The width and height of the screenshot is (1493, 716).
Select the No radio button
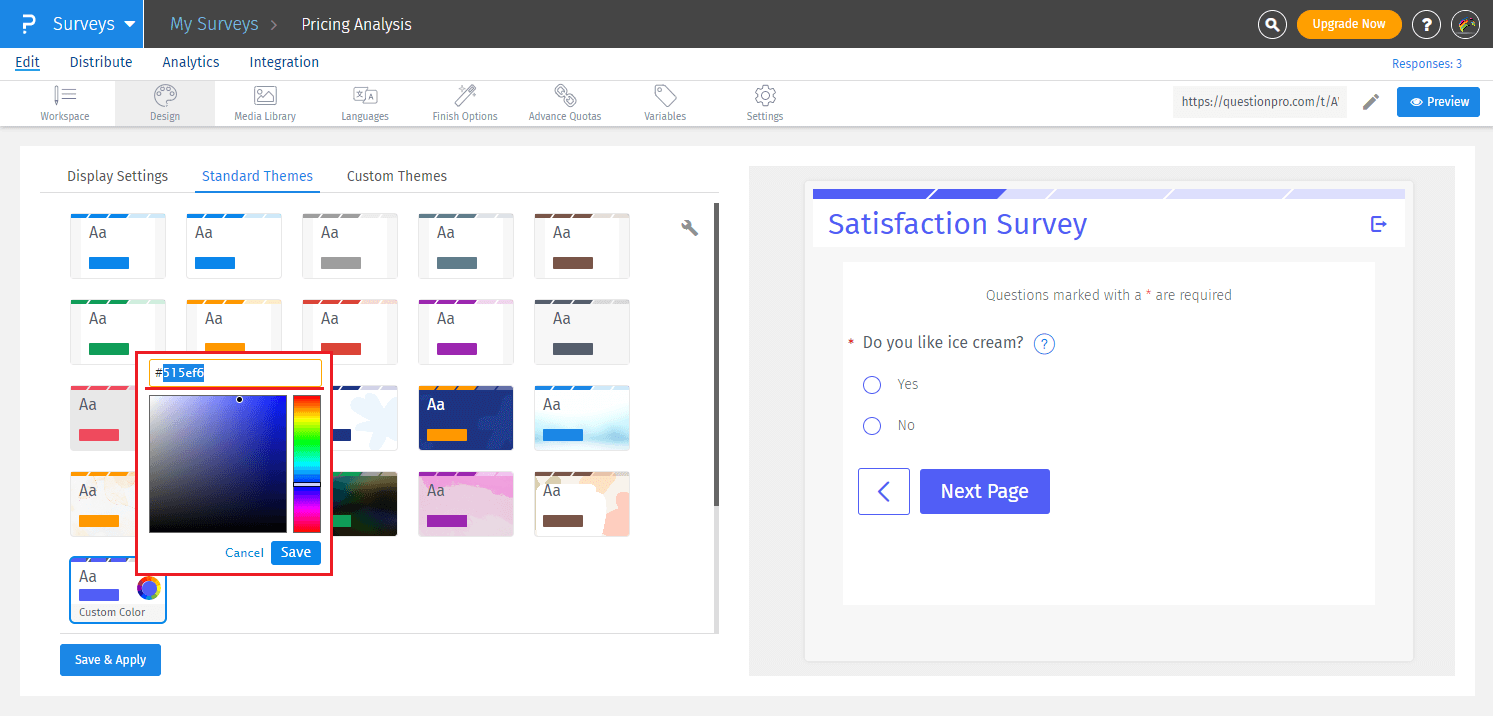click(871, 425)
